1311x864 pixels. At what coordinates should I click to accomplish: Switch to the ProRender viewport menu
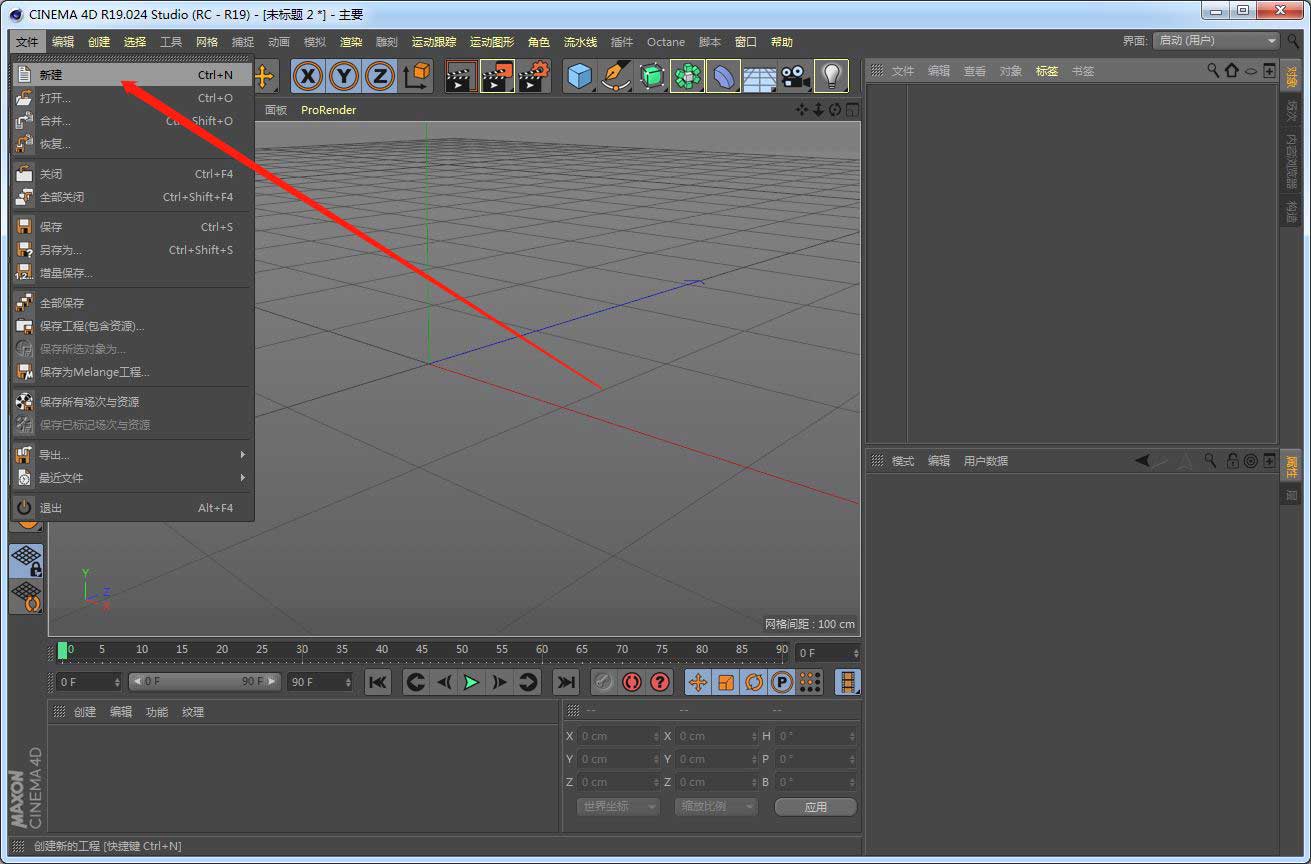329,110
